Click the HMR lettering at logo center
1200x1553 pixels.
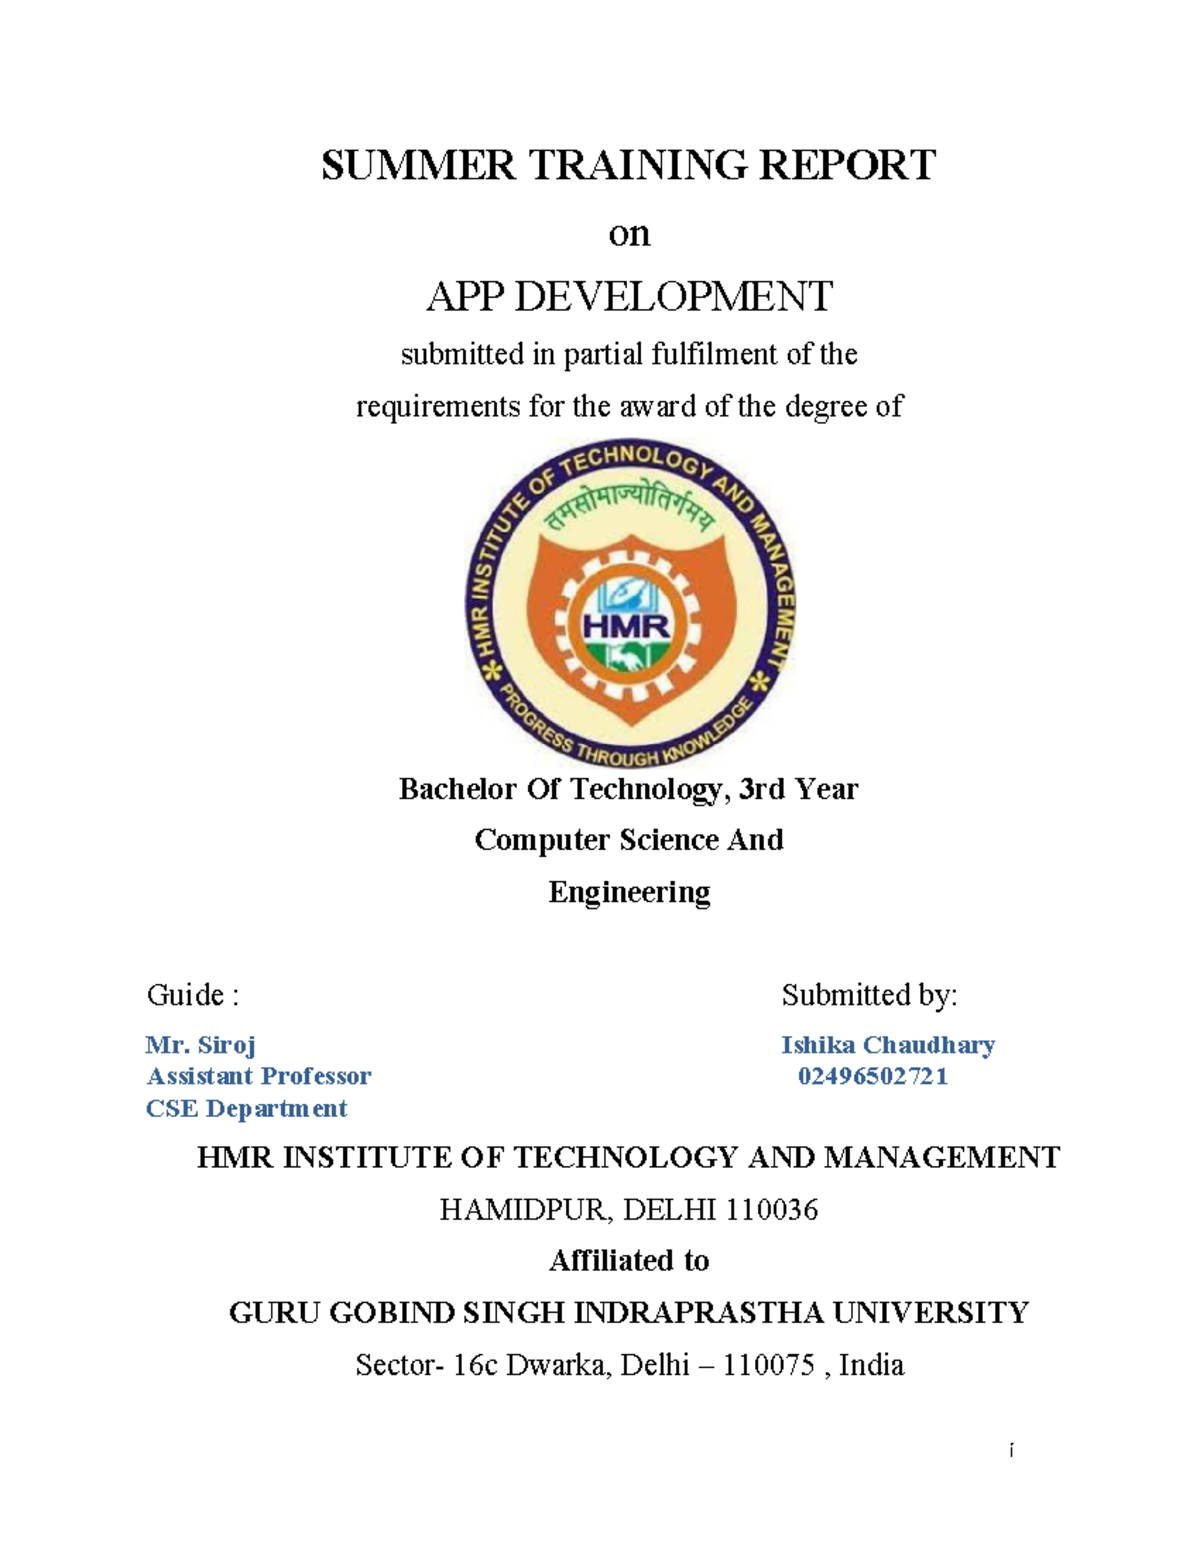(x=627, y=626)
